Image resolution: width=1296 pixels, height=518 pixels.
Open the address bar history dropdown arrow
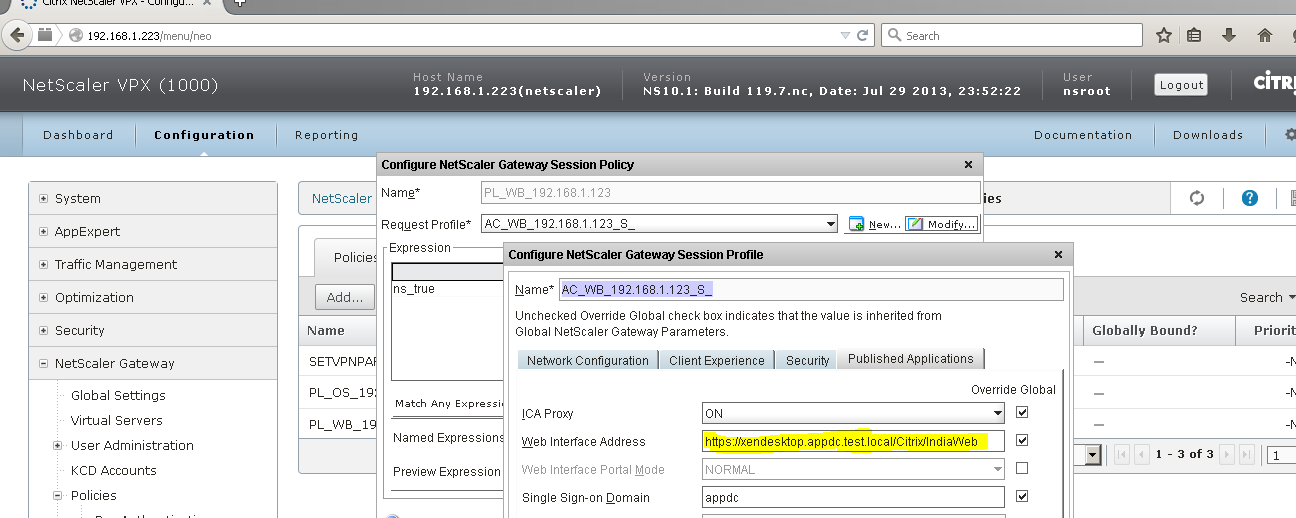[845, 35]
